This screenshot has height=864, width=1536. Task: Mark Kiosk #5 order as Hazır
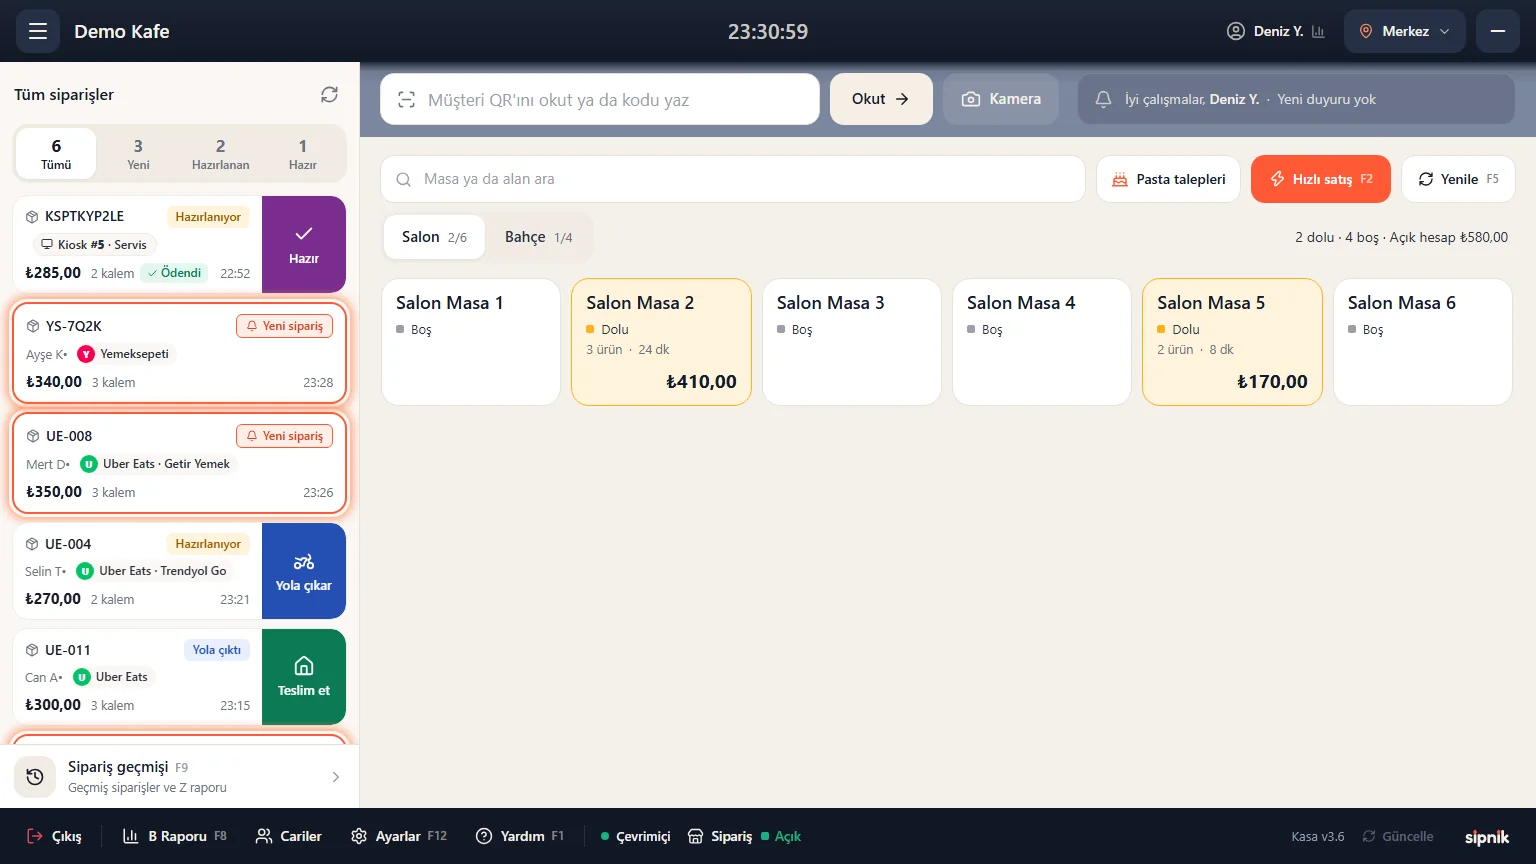tap(304, 244)
